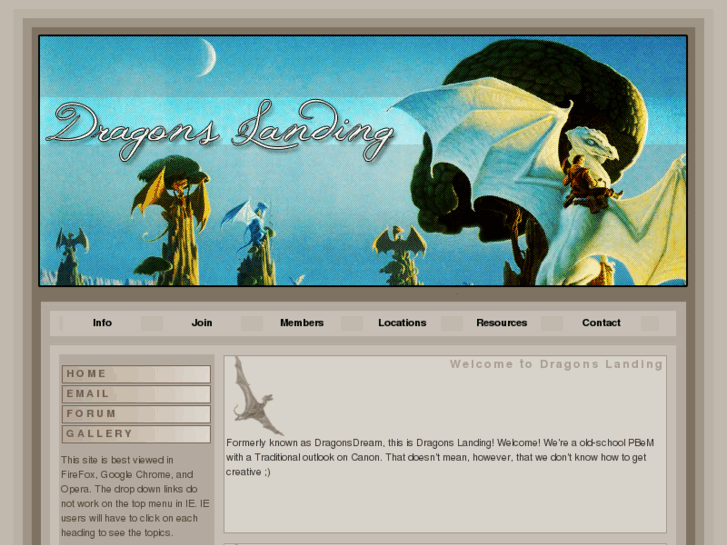Open the Resources menu heading
The width and height of the screenshot is (727, 545).
(502, 323)
